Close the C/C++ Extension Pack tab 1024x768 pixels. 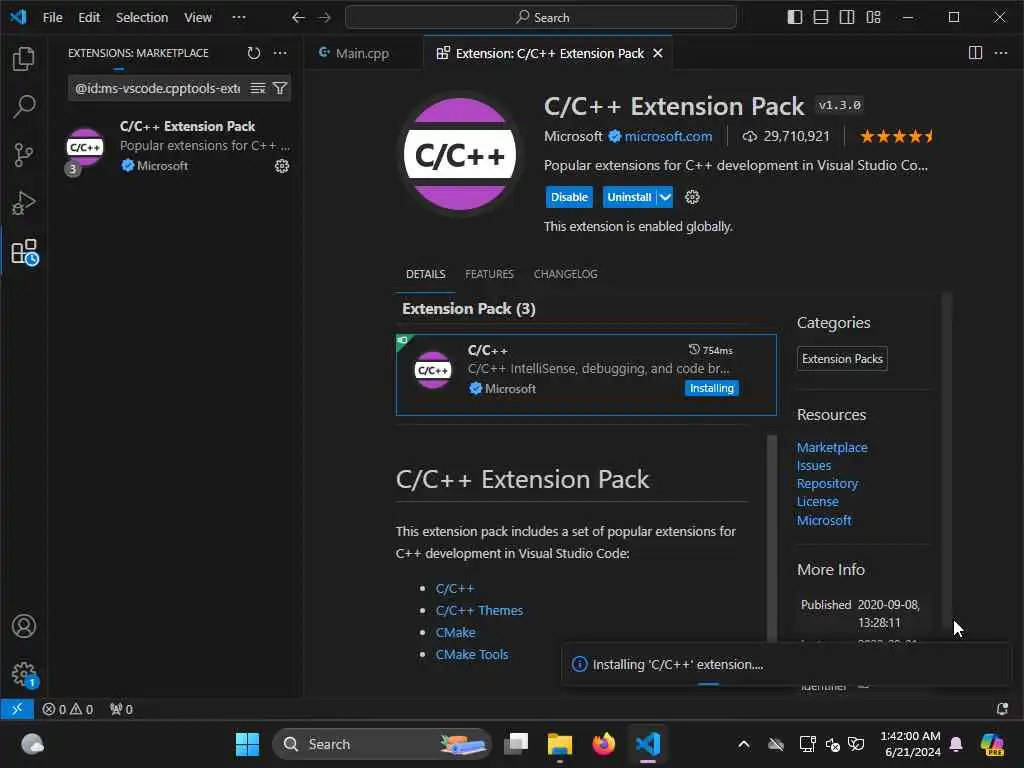pos(658,53)
